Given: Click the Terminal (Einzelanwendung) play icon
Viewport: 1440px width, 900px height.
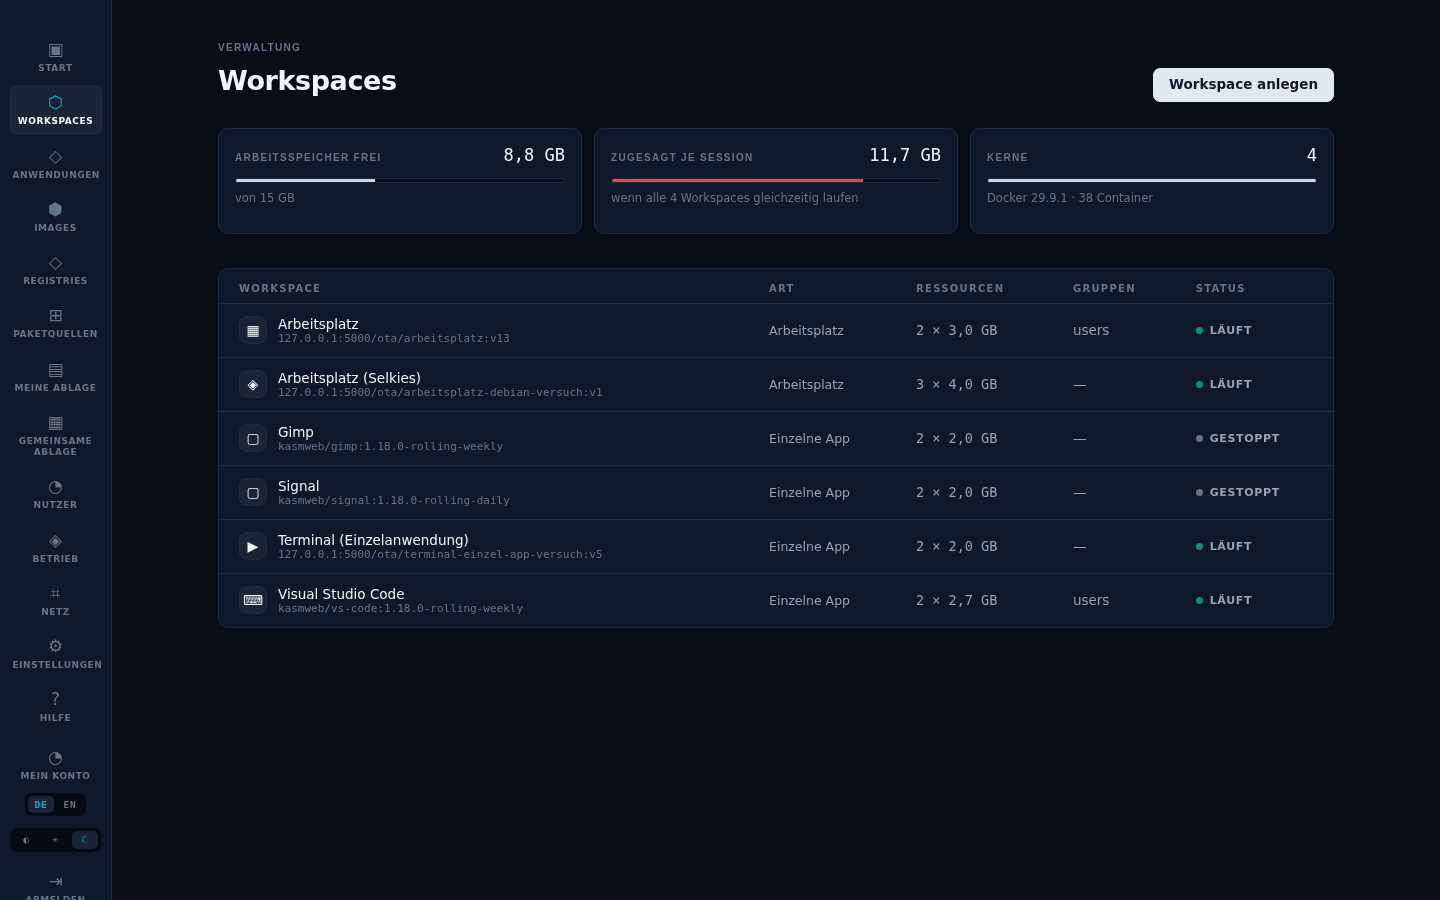Looking at the screenshot, I should click(x=253, y=546).
